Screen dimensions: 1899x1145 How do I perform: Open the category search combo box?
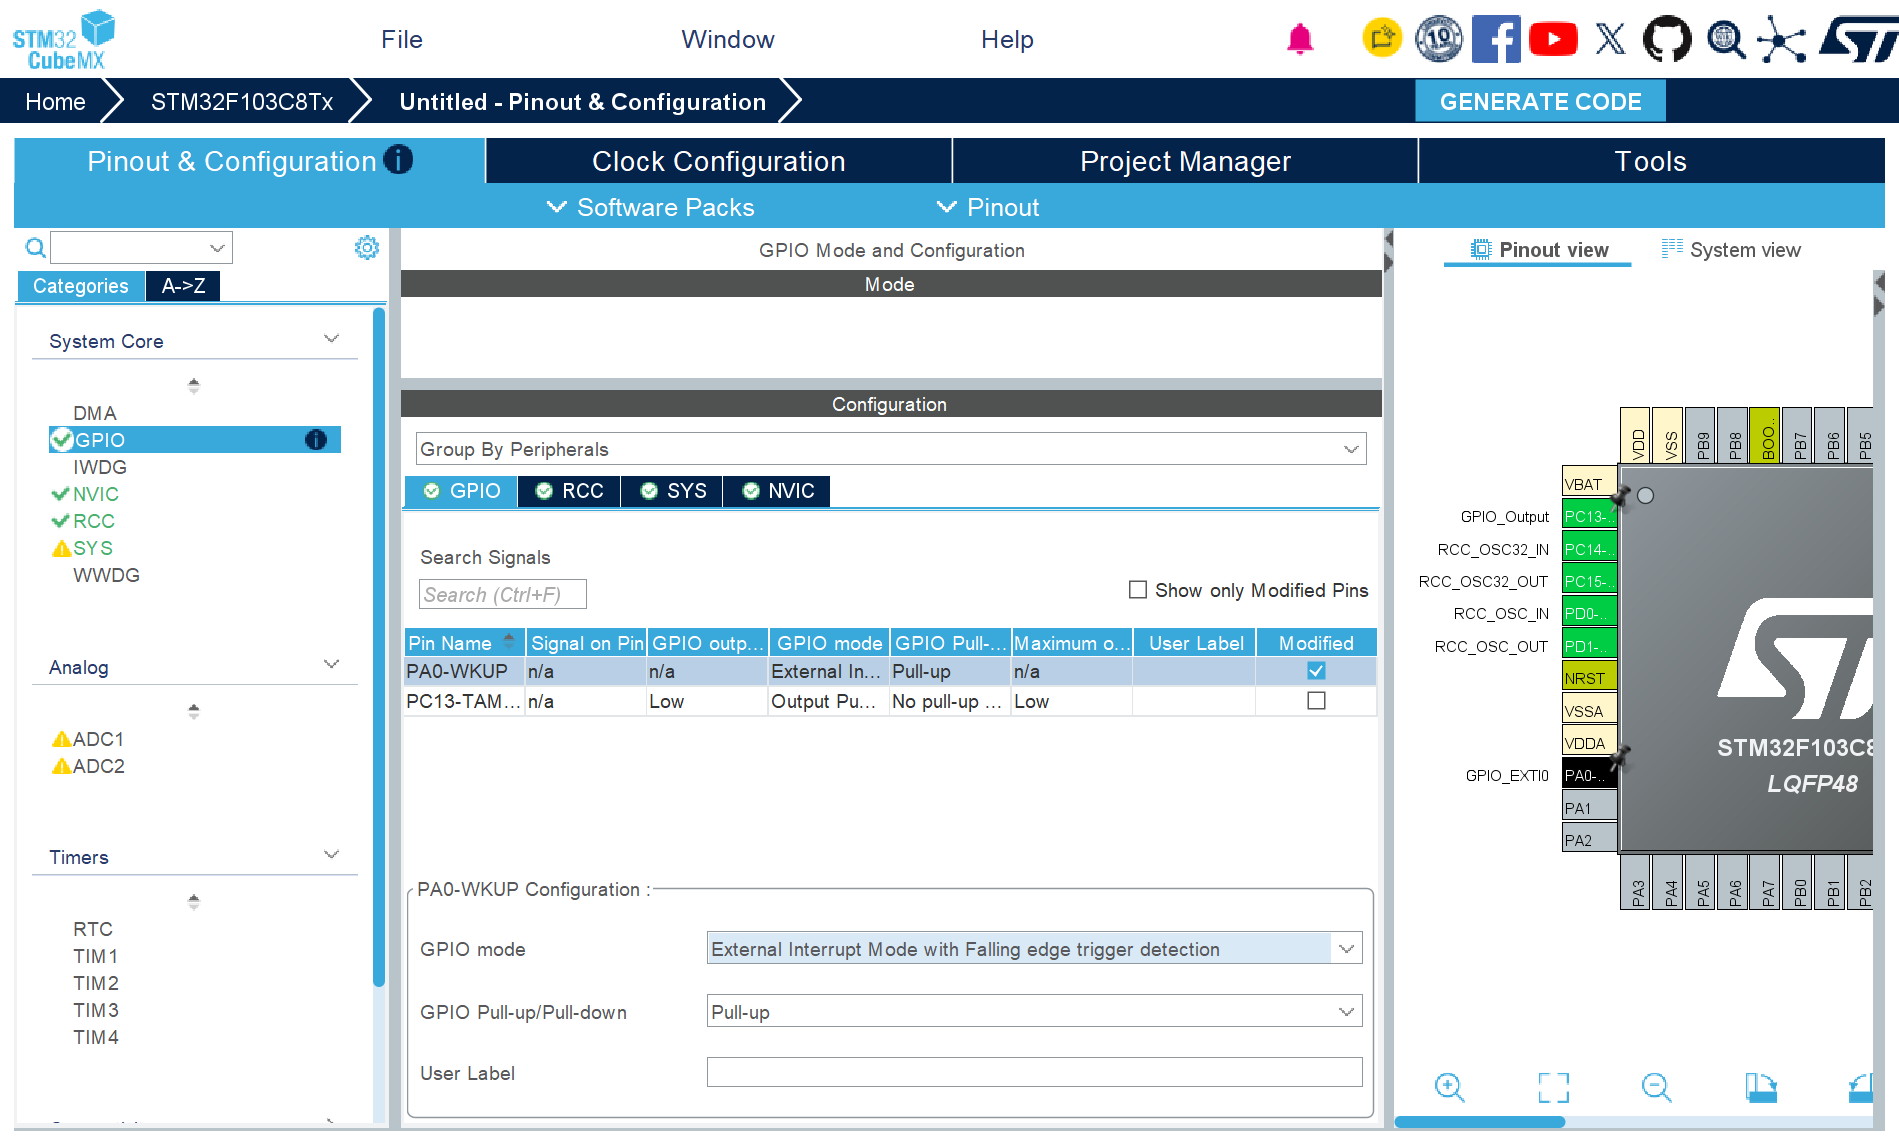141,247
